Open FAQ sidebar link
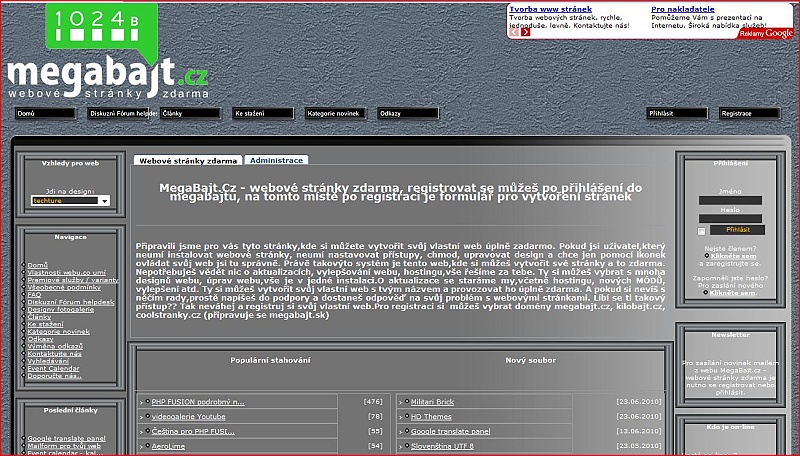800x456 pixels. point(34,295)
